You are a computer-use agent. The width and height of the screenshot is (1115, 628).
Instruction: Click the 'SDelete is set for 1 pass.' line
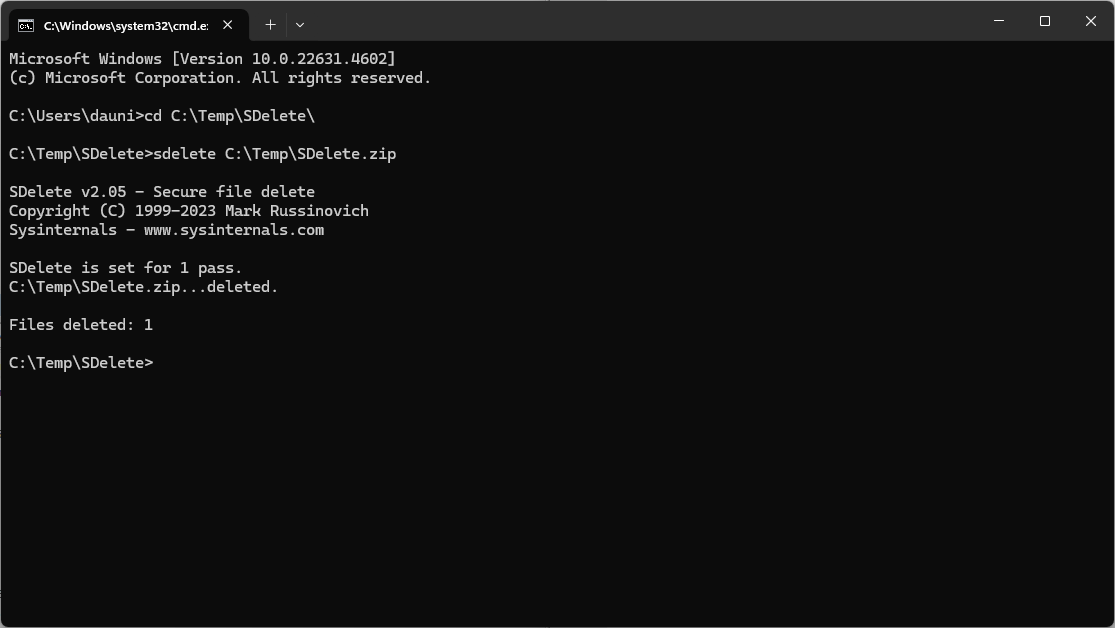click(125, 268)
